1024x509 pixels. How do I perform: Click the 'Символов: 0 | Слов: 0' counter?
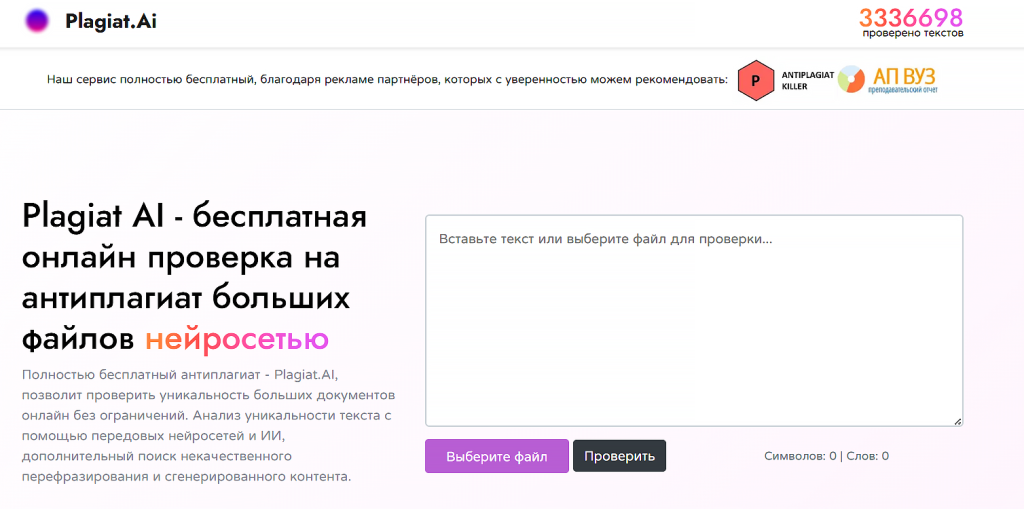coord(826,456)
